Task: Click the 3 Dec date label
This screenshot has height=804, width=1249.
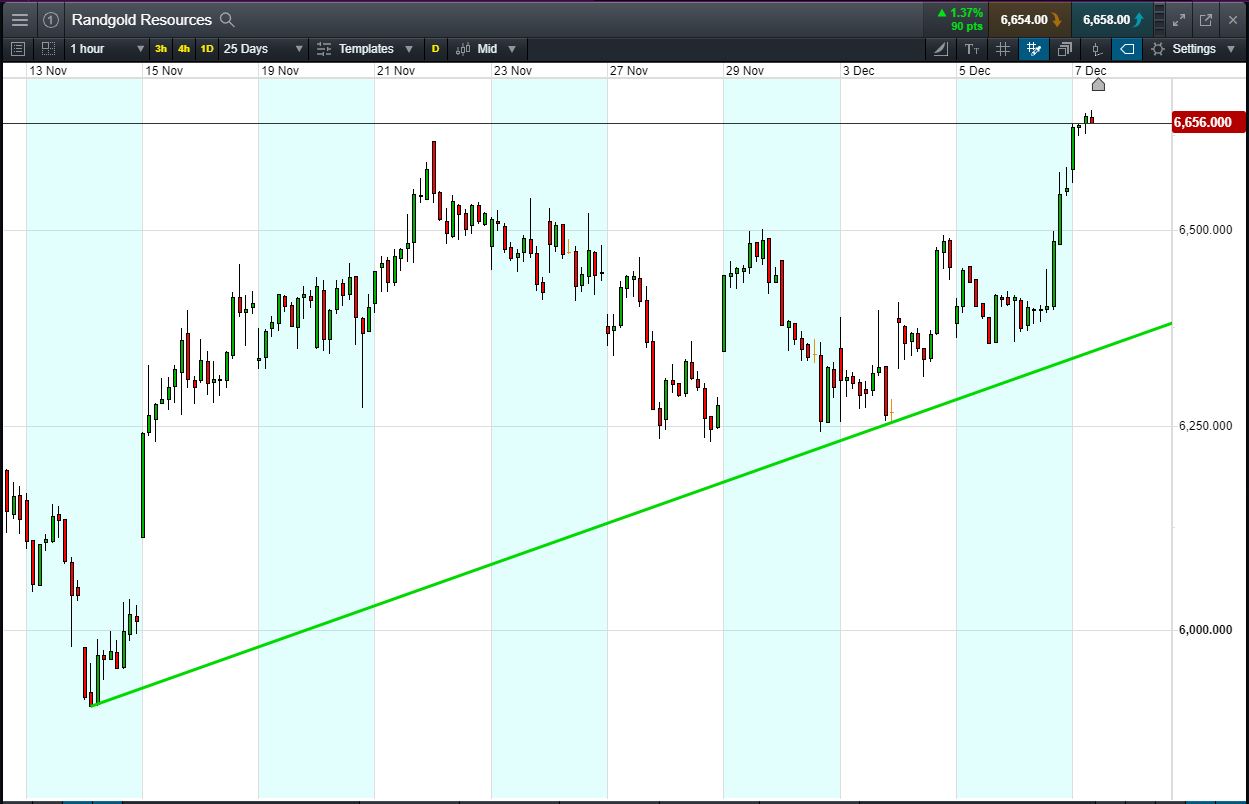Action: tap(858, 70)
